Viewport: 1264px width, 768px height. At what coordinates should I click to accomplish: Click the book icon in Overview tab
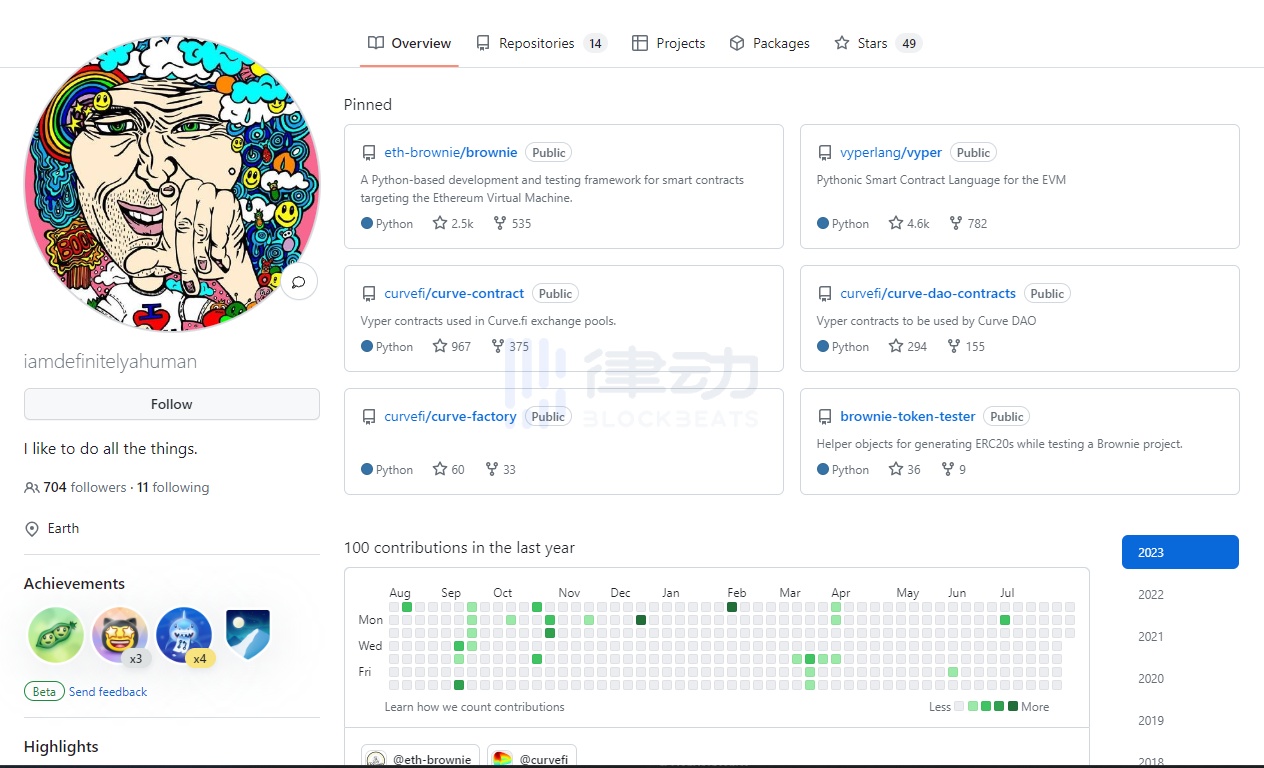point(376,43)
